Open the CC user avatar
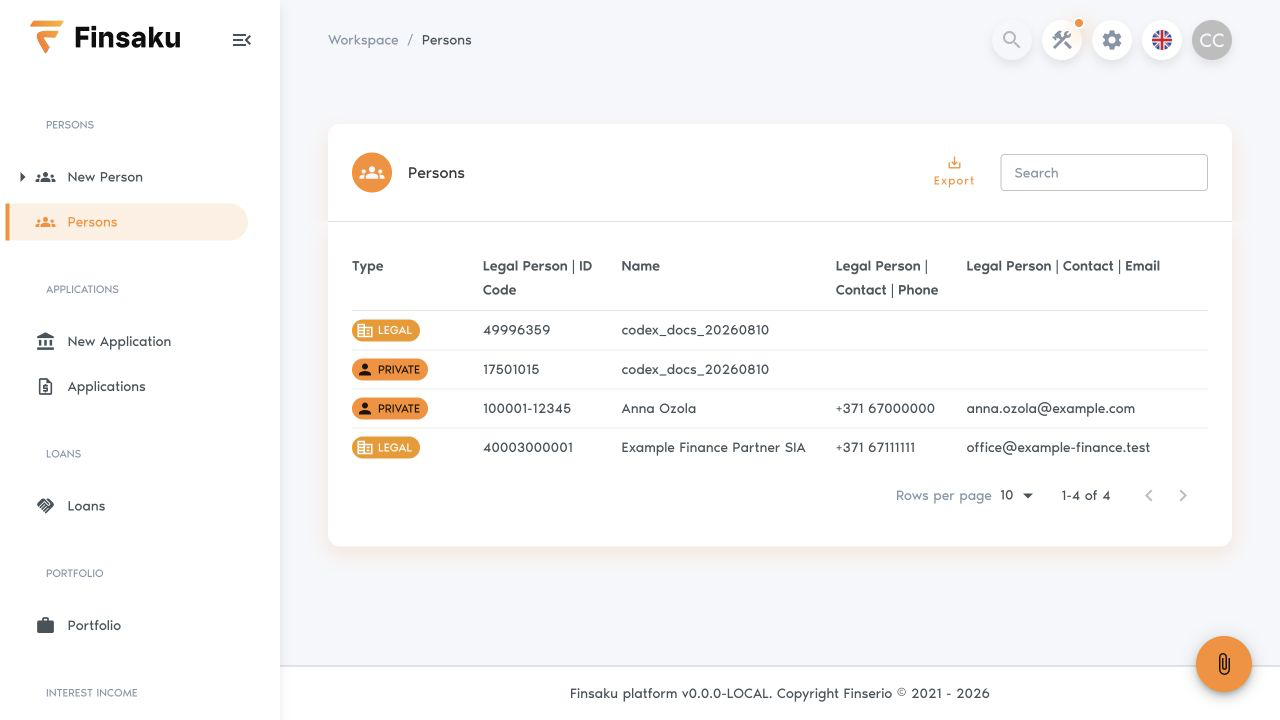The width and height of the screenshot is (1280, 720). pyautogui.click(x=1212, y=40)
